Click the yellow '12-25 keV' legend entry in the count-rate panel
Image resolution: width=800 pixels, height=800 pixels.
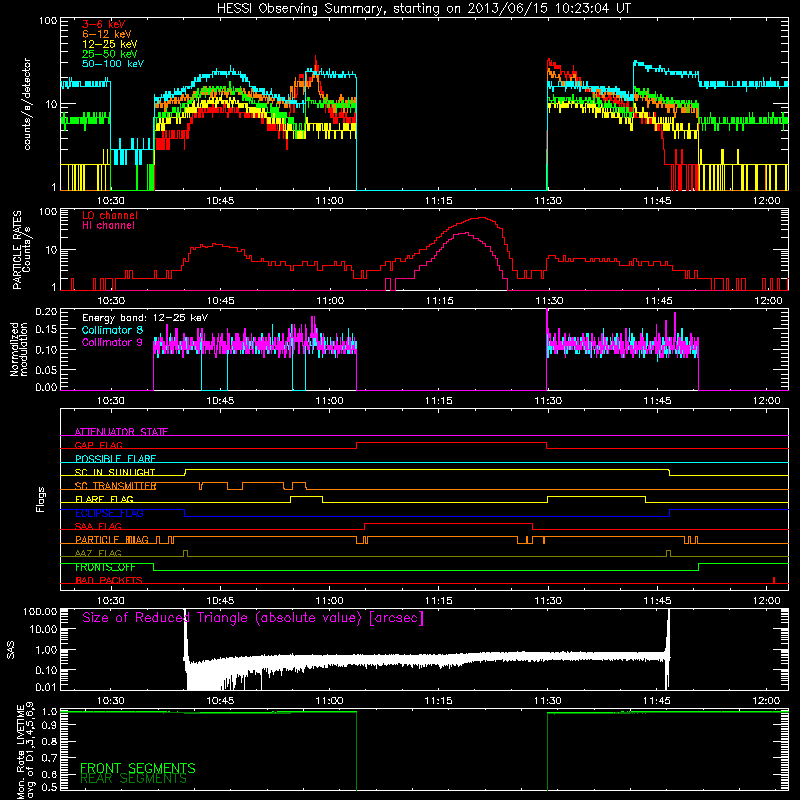110,44
